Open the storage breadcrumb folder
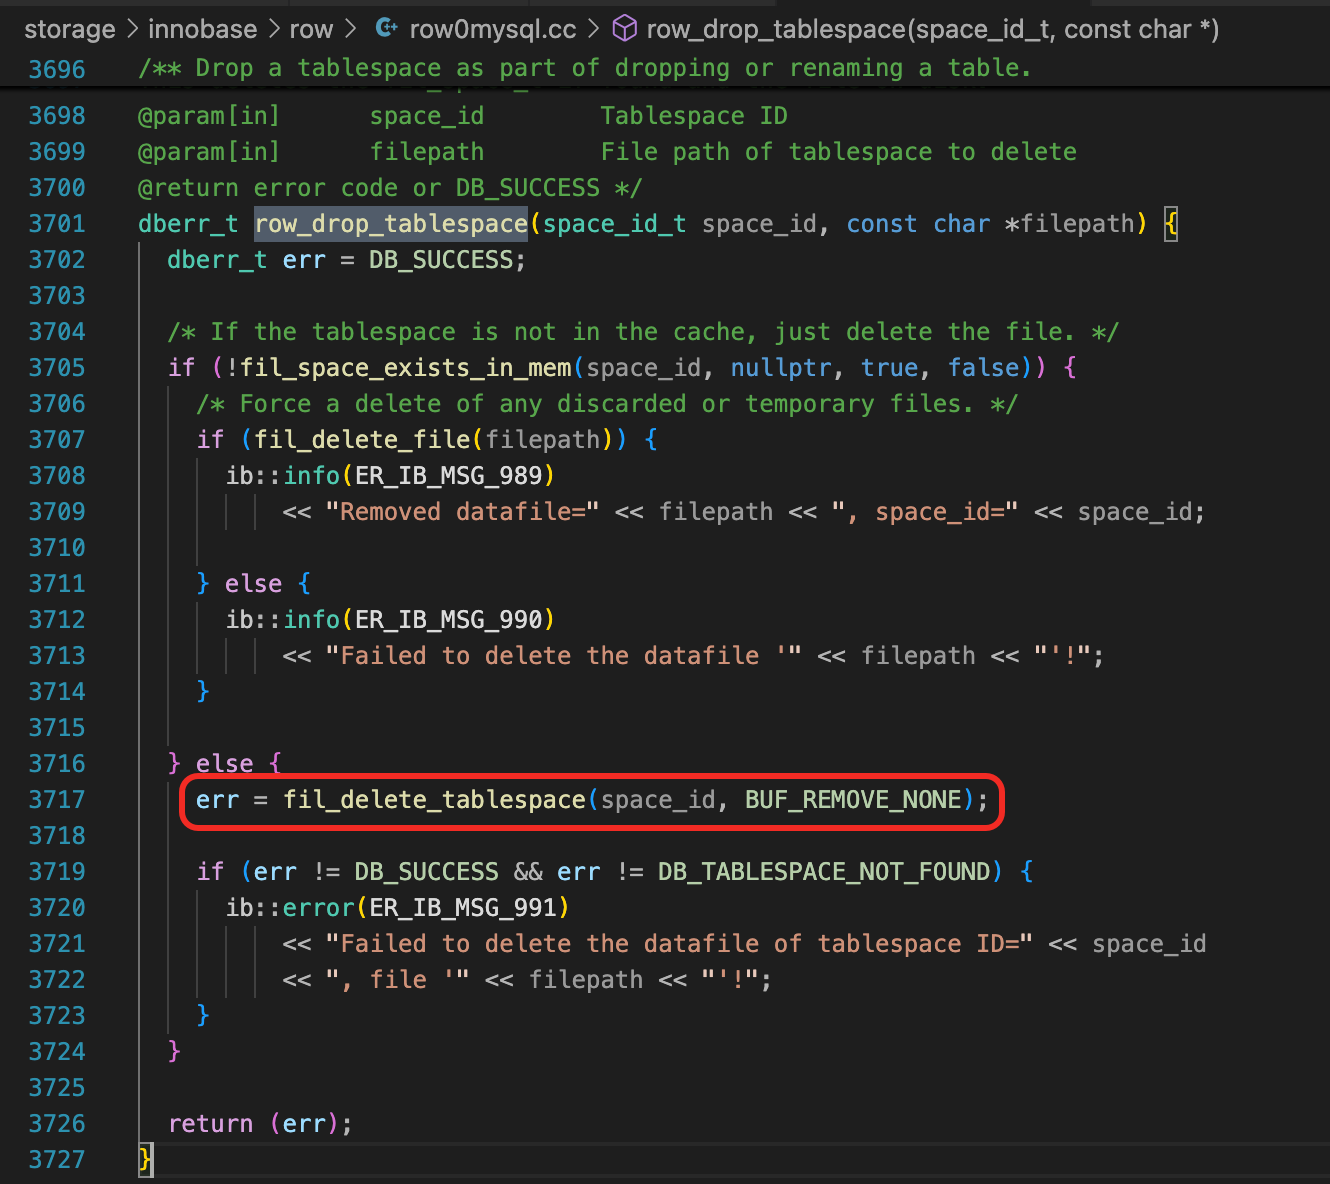Screen dimensions: 1330x1184 pos(69,29)
